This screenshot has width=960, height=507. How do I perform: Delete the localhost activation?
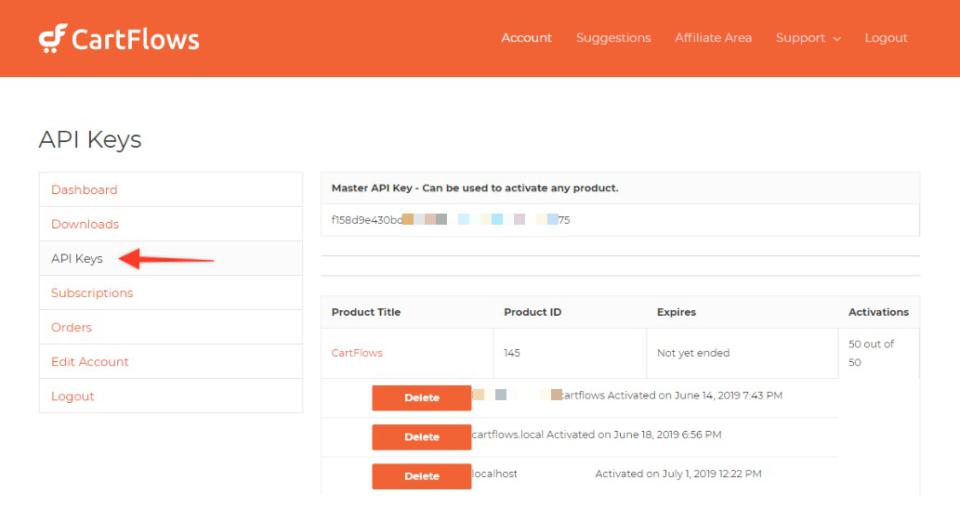point(421,476)
